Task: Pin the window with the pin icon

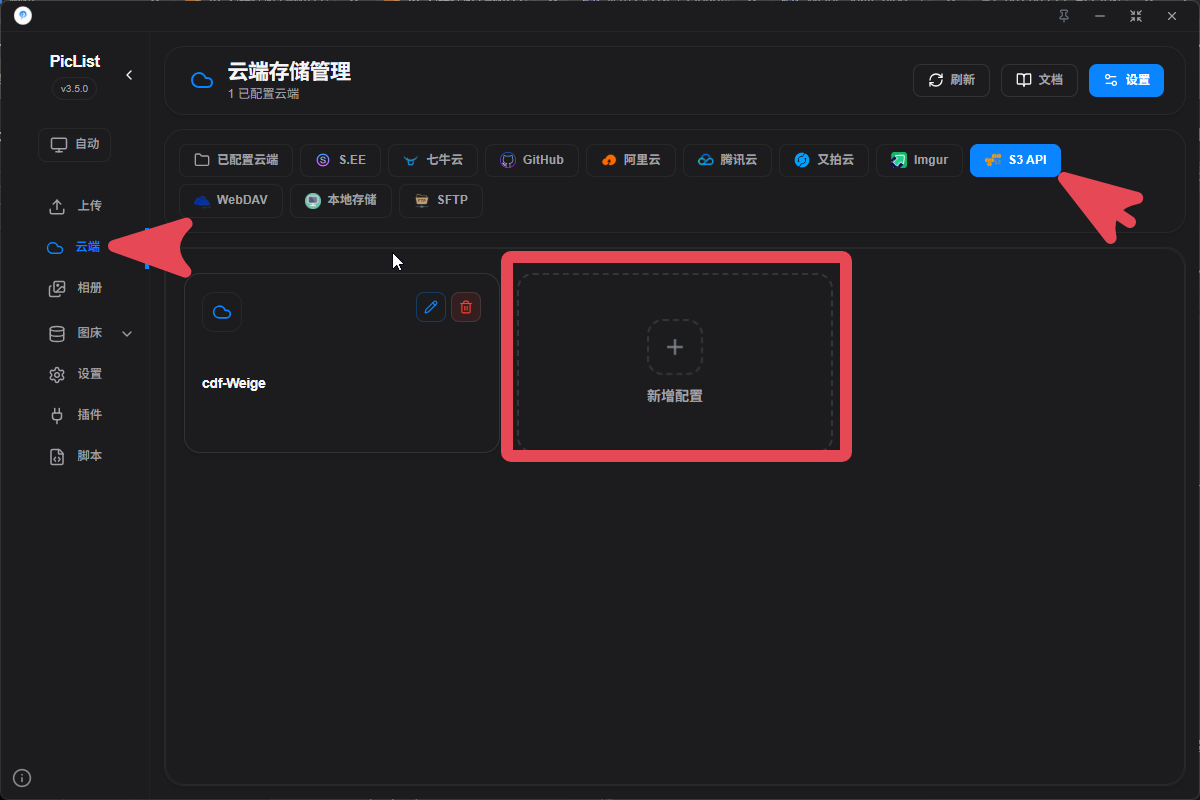Action: [x=1064, y=16]
